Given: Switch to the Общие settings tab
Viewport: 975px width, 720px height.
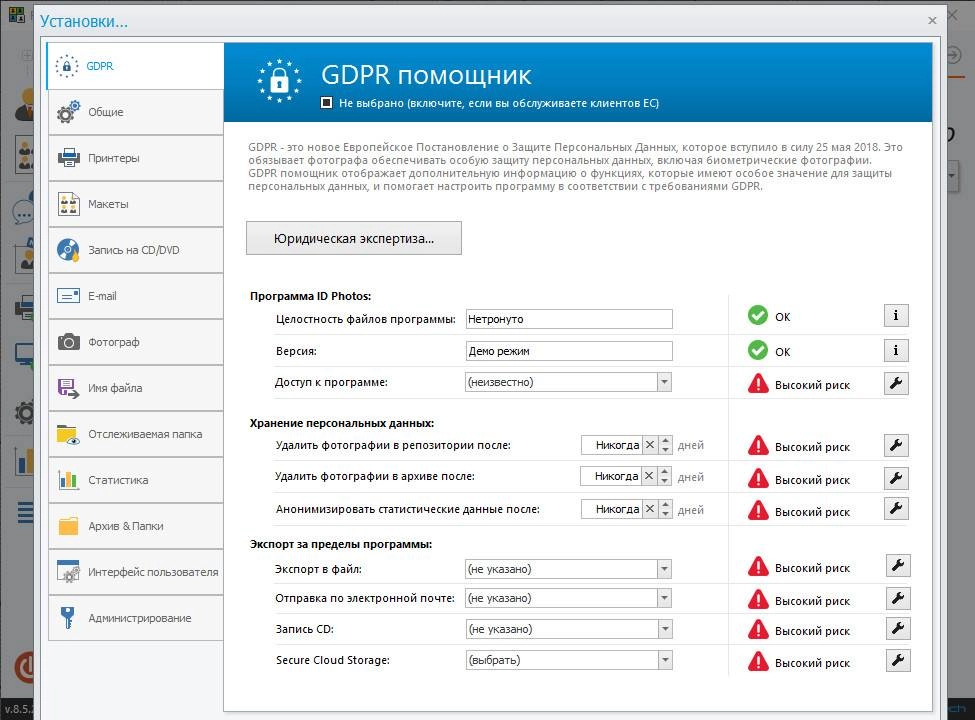Looking at the screenshot, I should pos(136,112).
